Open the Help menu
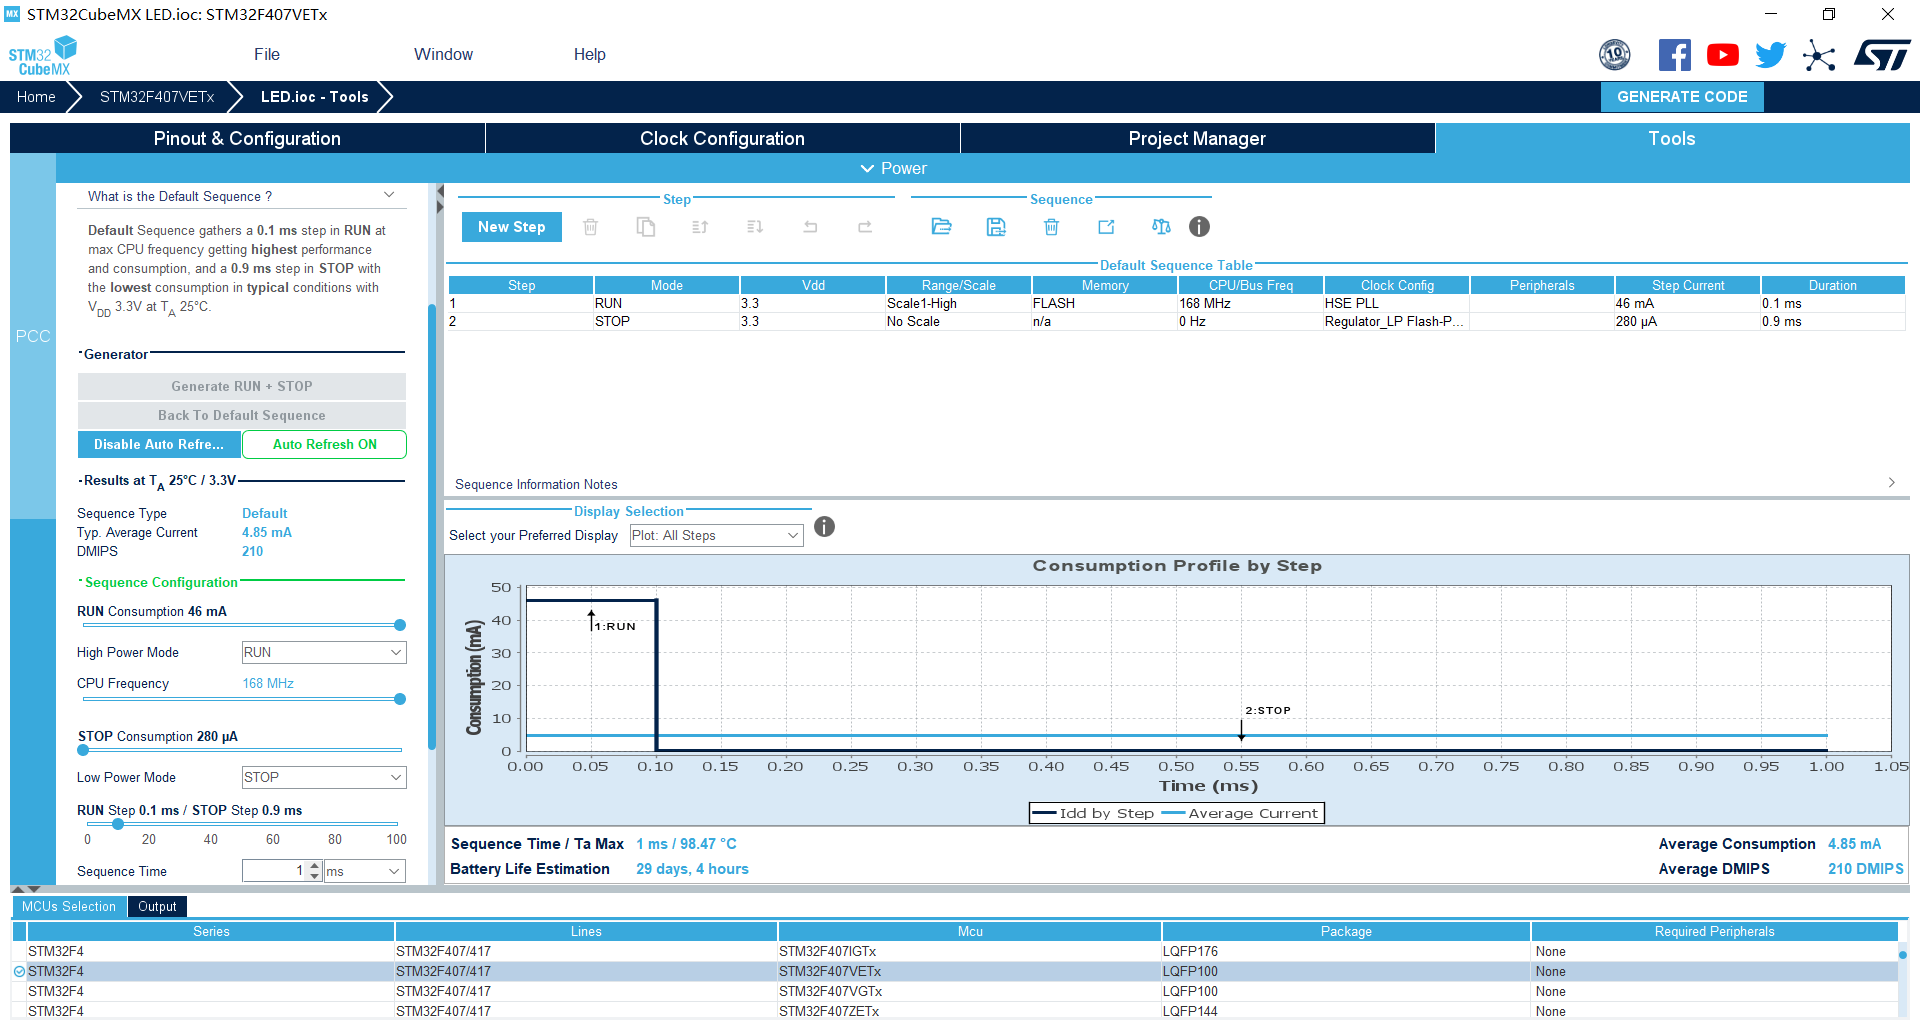This screenshot has height=1030, width=1920. [589, 55]
